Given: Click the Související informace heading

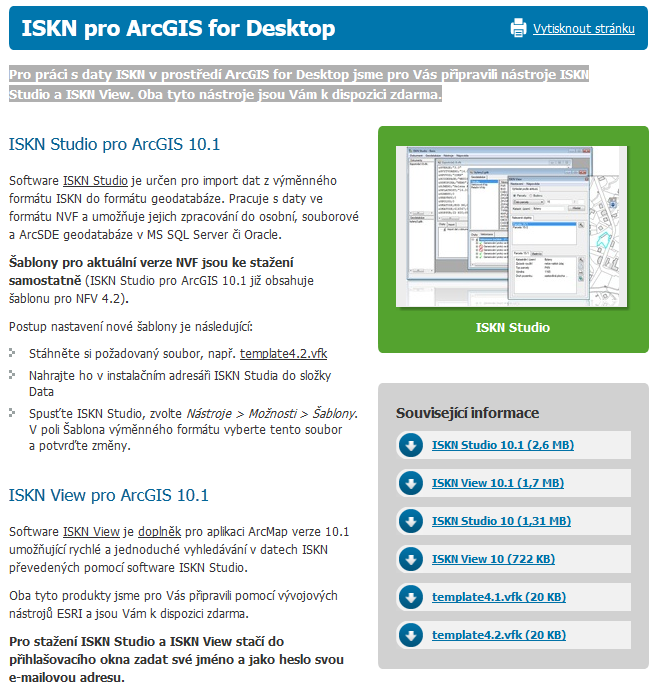Looking at the screenshot, I should tap(467, 413).
